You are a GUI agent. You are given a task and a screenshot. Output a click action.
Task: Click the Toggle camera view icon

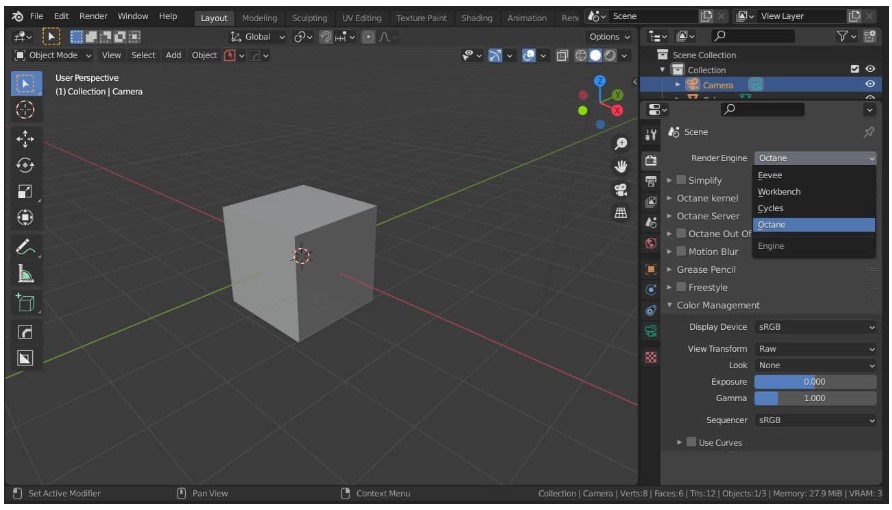pos(620,189)
